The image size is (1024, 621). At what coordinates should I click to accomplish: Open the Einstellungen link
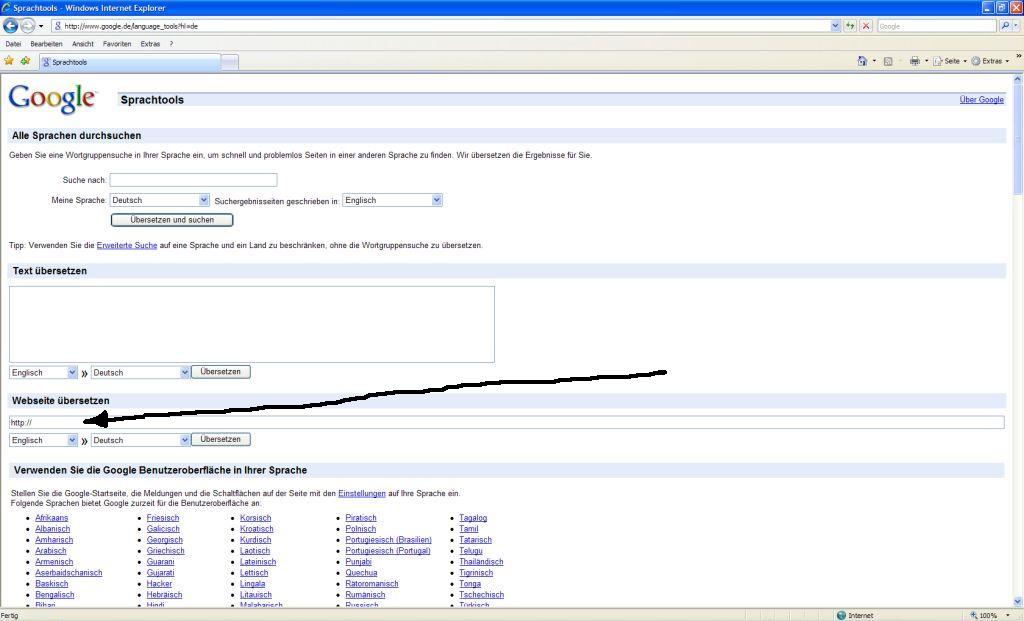(x=362, y=493)
